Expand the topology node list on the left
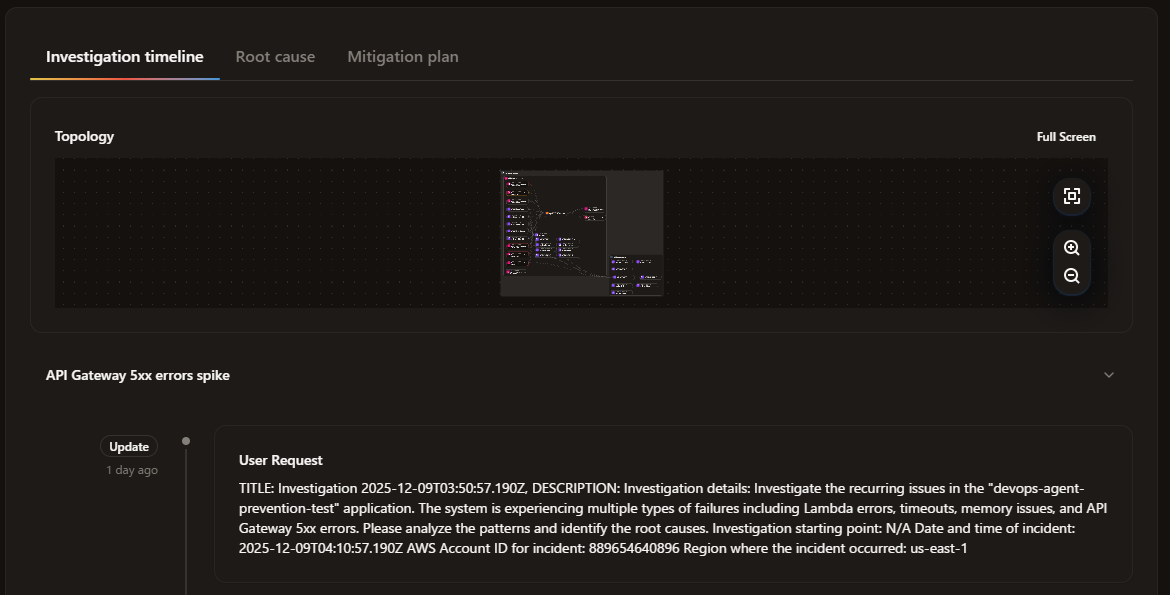The height and width of the screenshot is (595, 1170). [x=506, y=178]
